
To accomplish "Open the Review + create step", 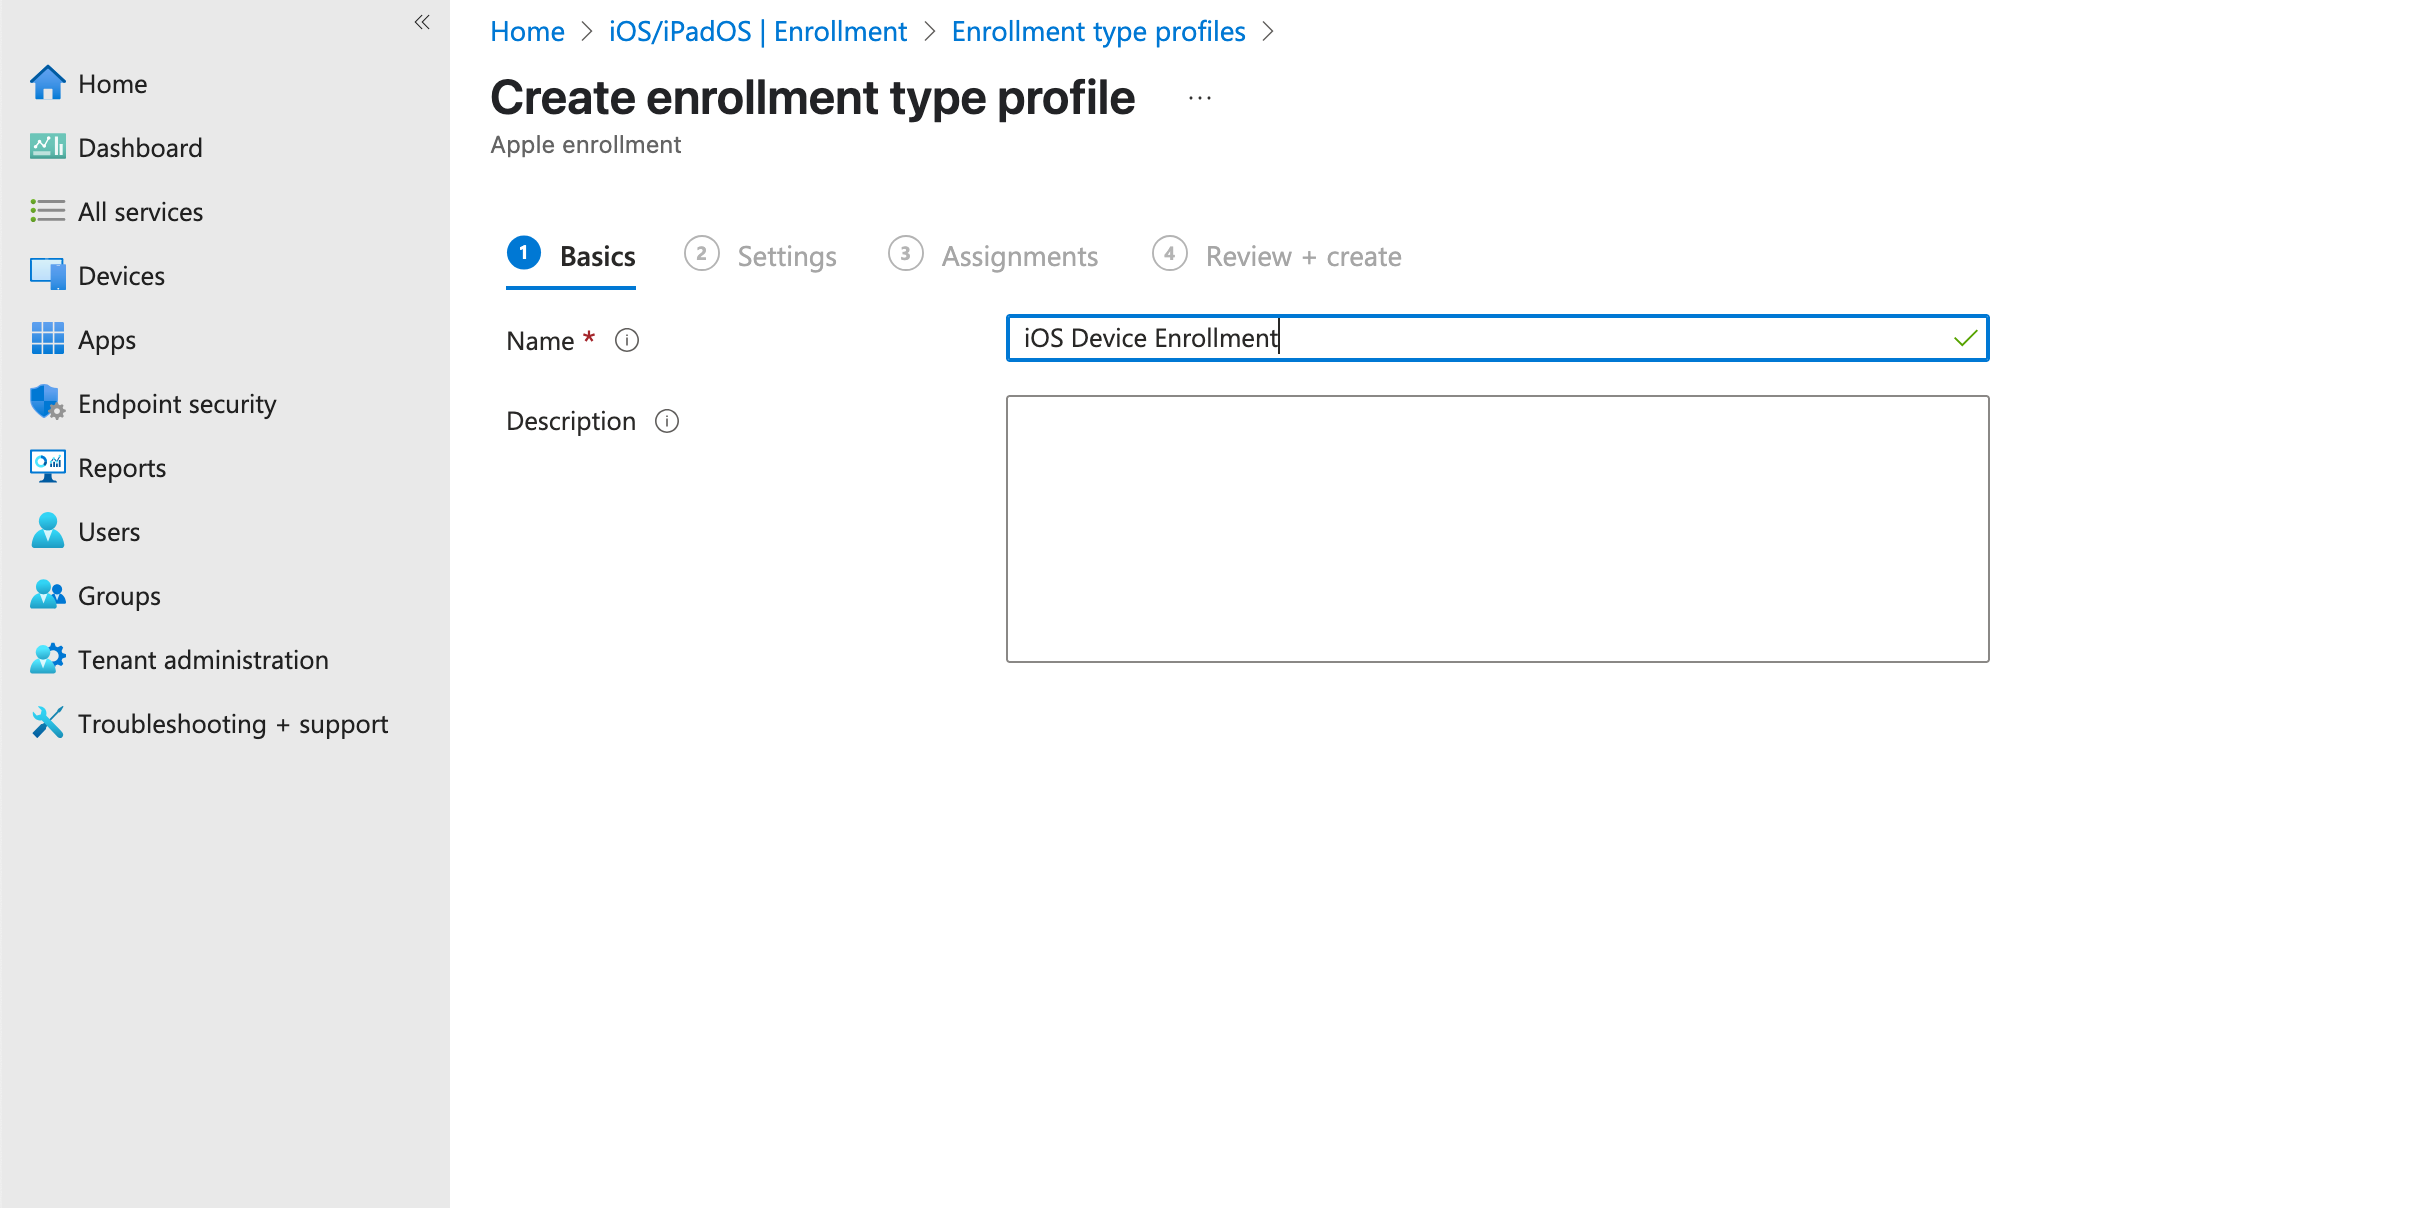I will [1302, 256].
